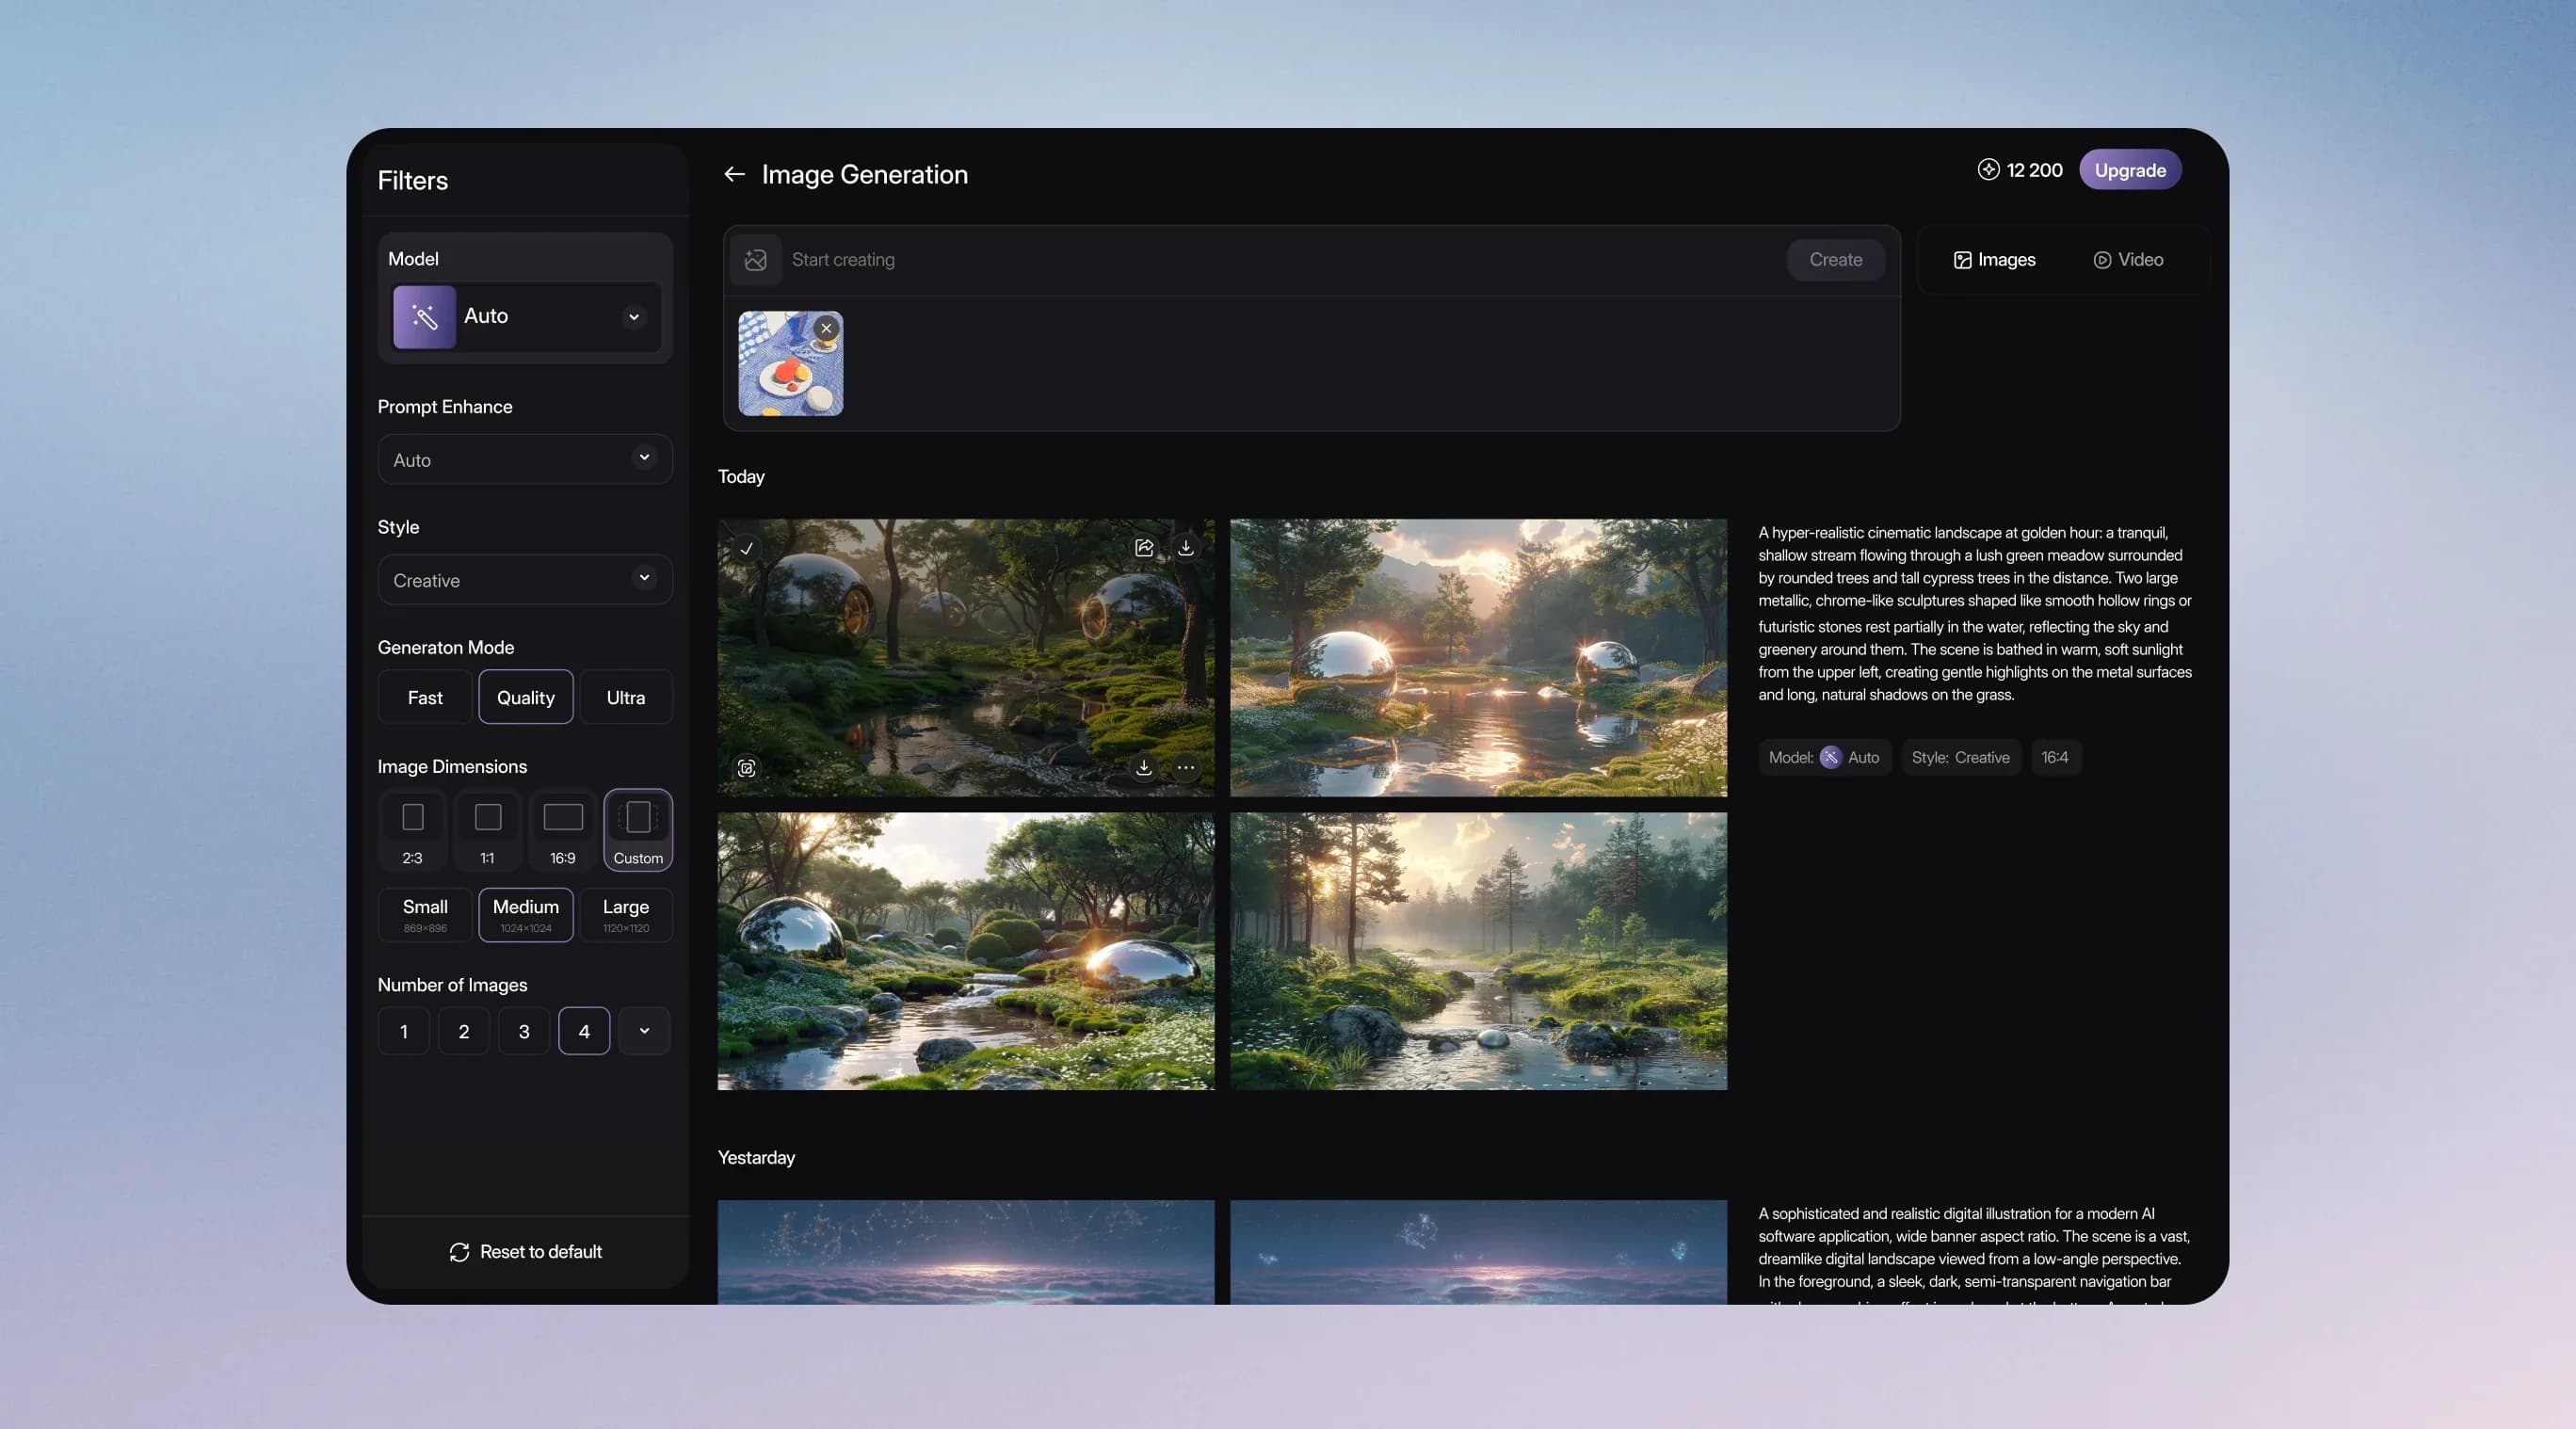Image resolution: width=2576 pixels, height=1429 pixels.
Task: Open the attached picnic reference thumbnail
Action: tap(790, 364)
